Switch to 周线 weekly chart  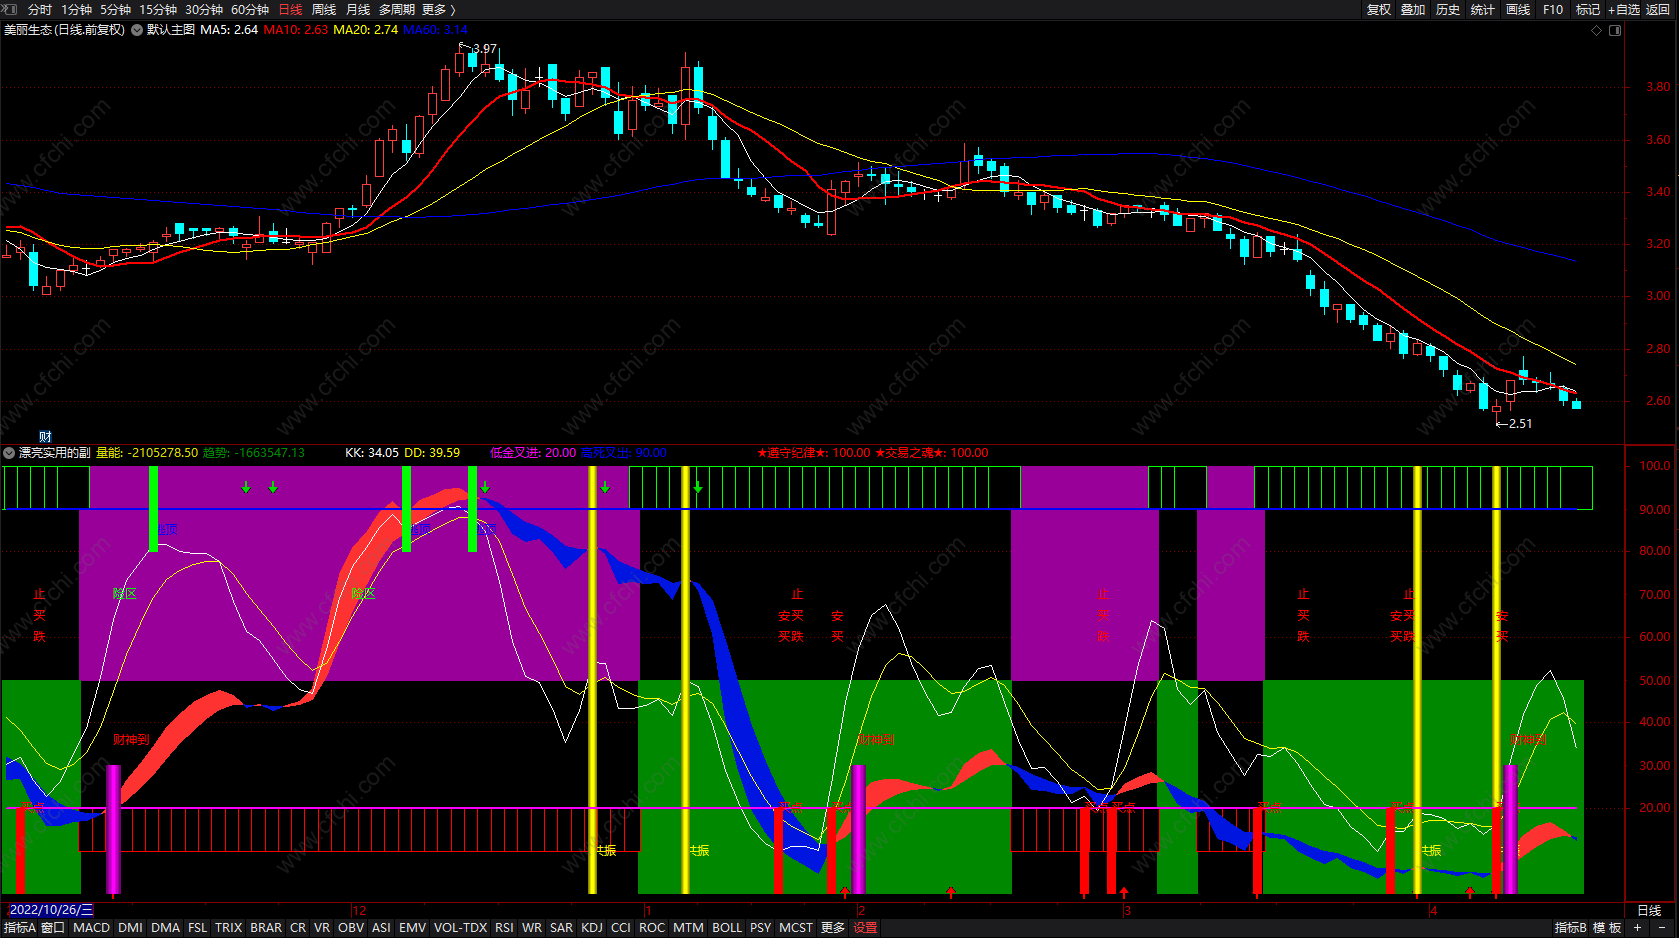point(324,9)
